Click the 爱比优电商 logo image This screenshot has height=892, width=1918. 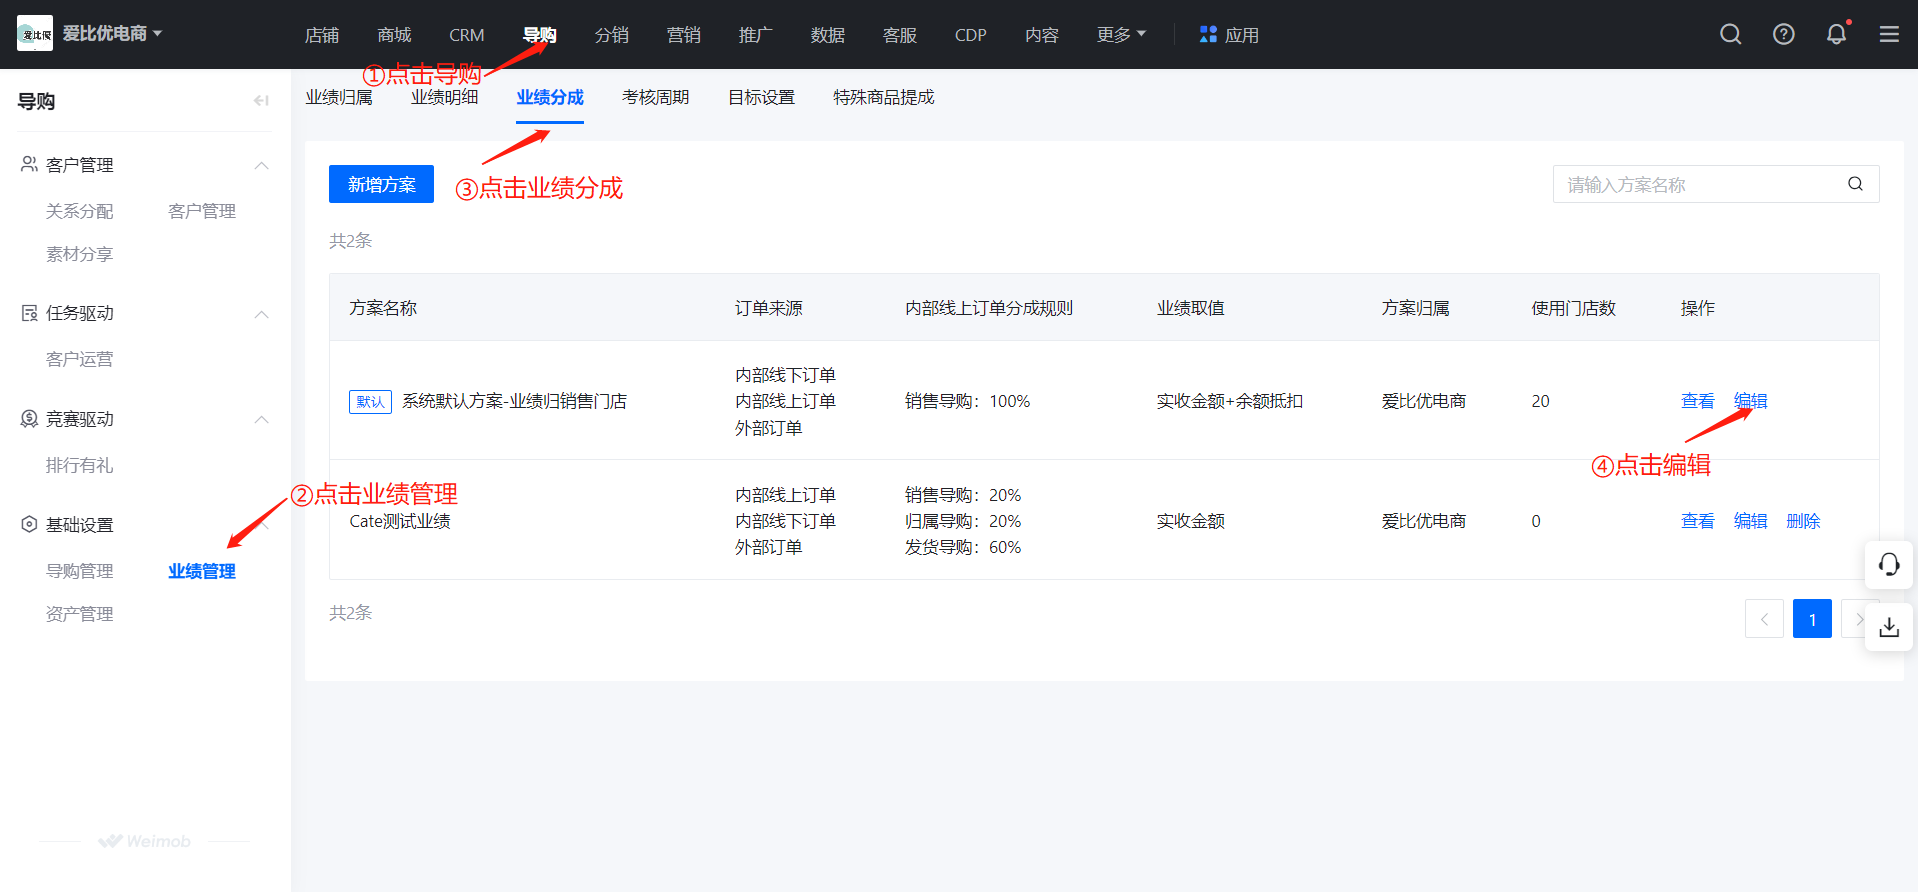[x=35, y=33]
